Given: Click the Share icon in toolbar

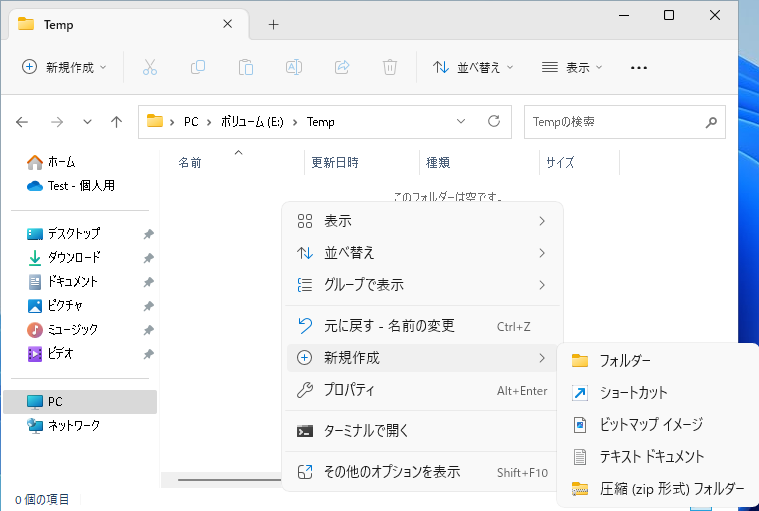Looking at the screenshot, I should point(342,67).
